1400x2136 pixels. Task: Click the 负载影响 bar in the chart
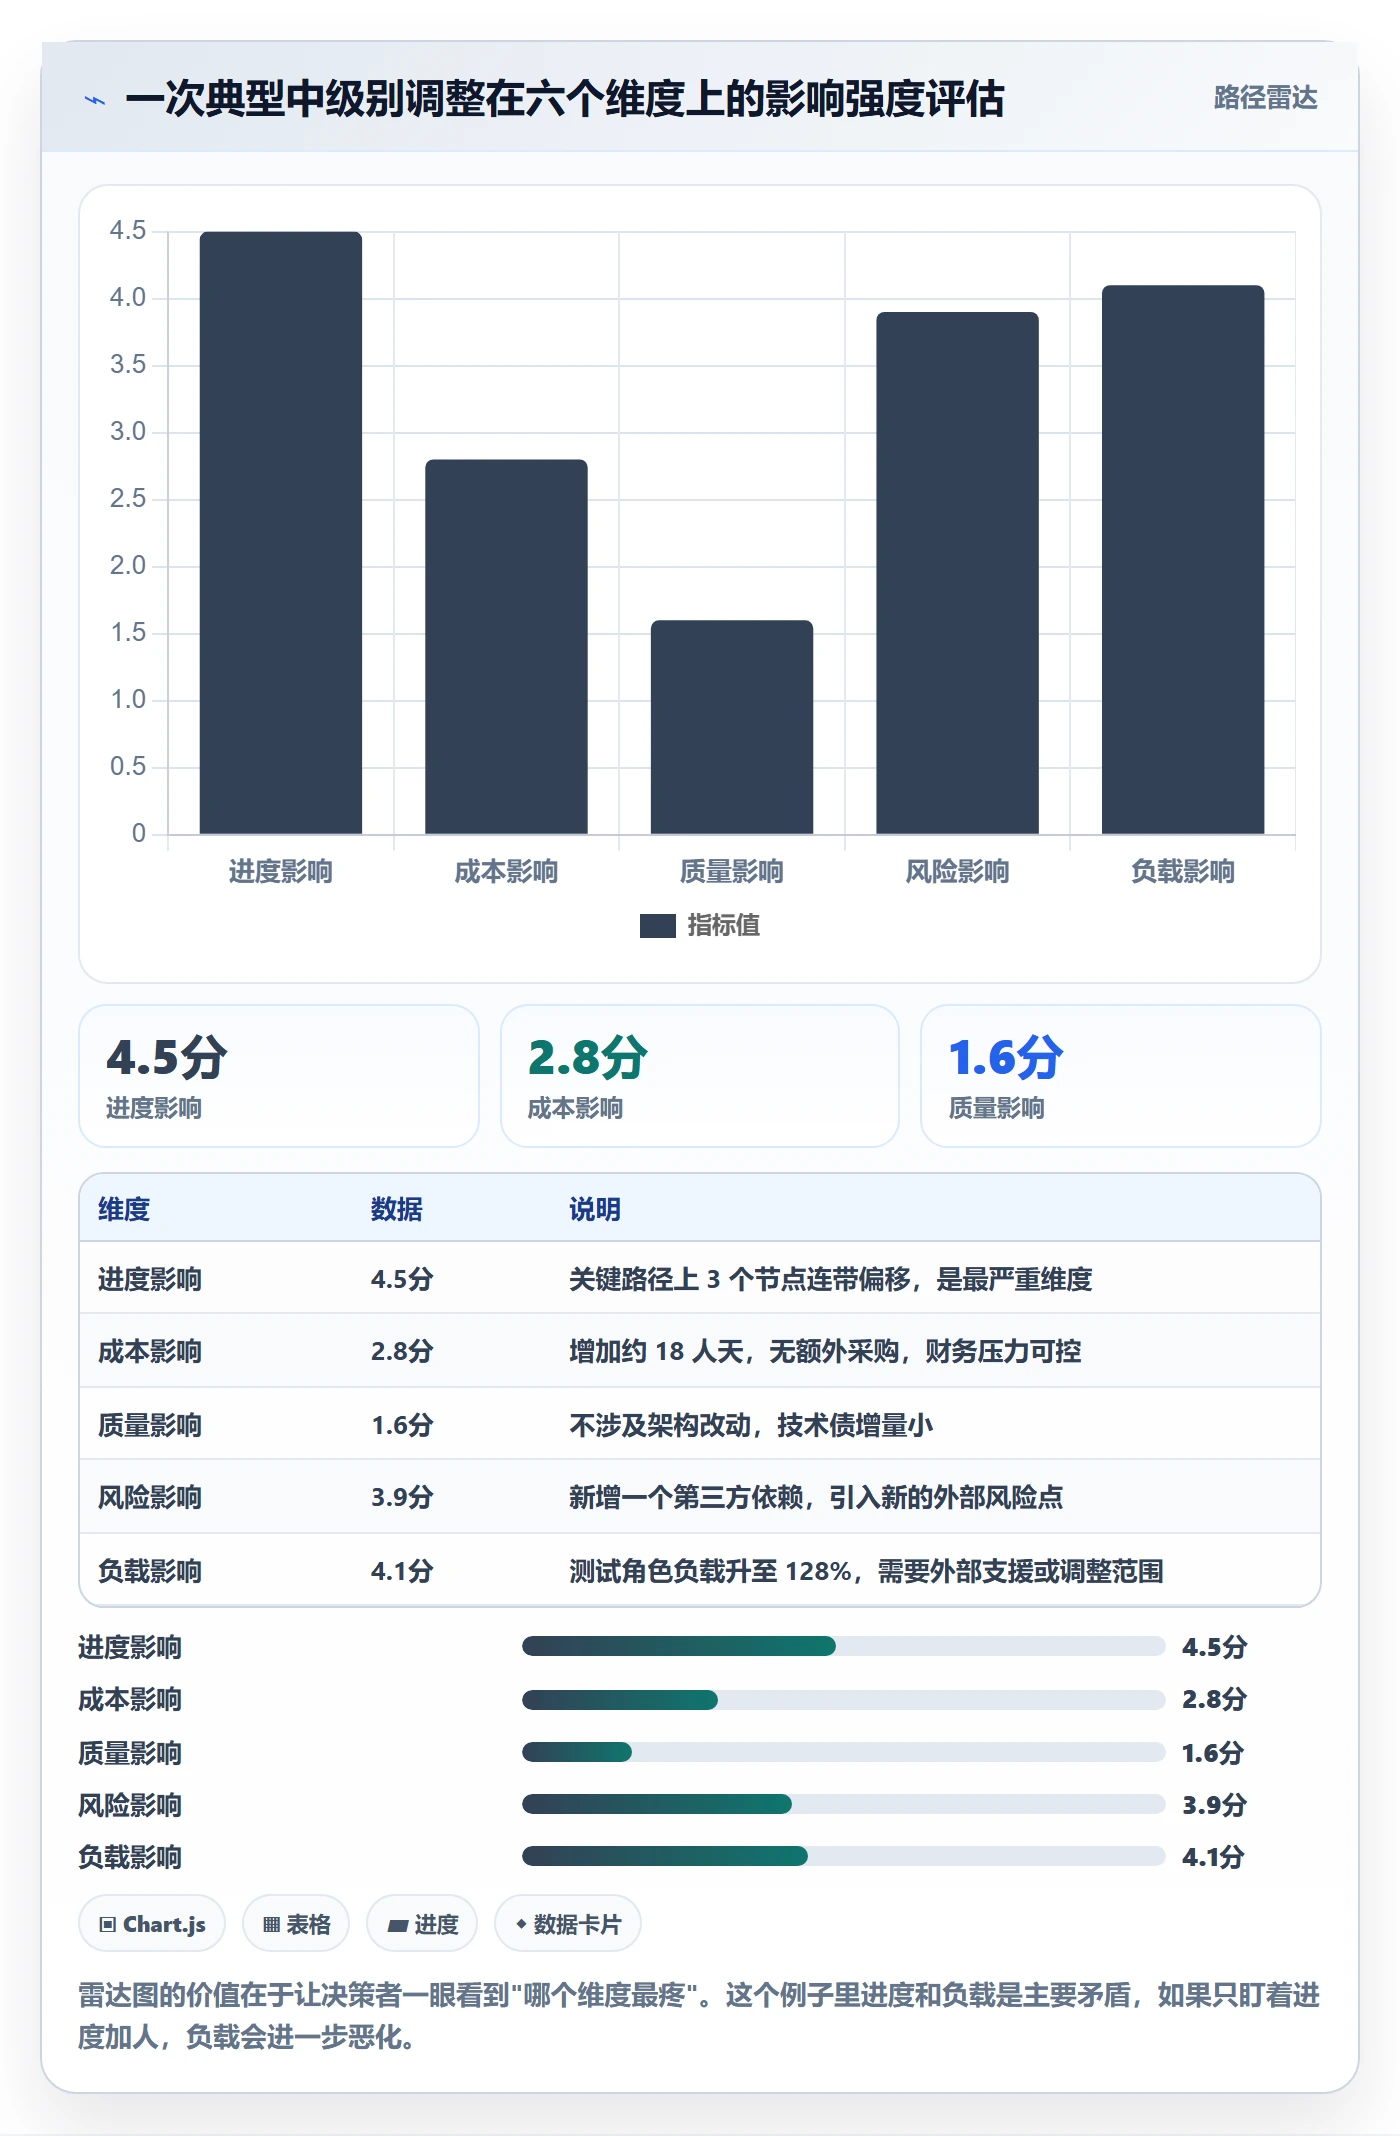[1183, 560]
